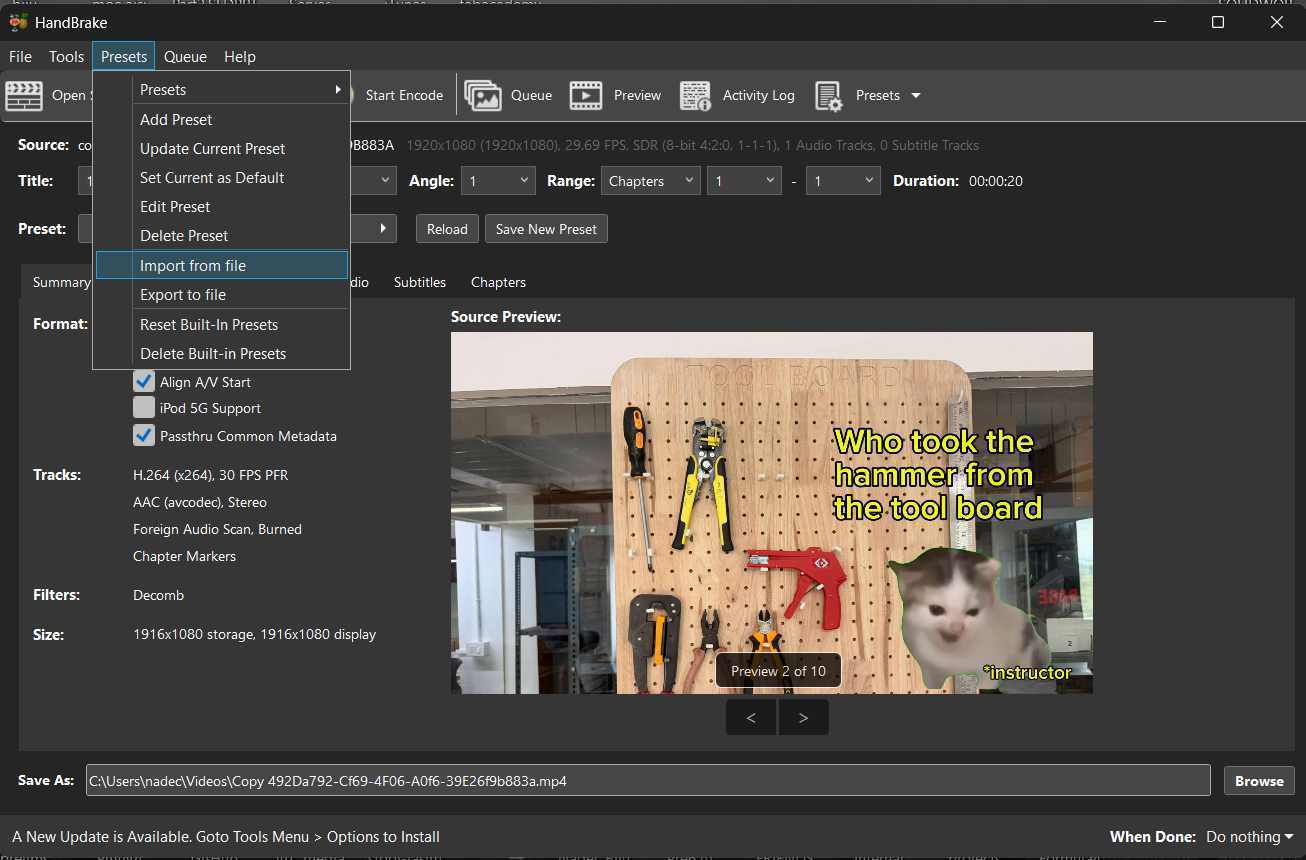Click the Reload button
The height and width of the screenshot is (860, 1306).
tap(447, 229)
